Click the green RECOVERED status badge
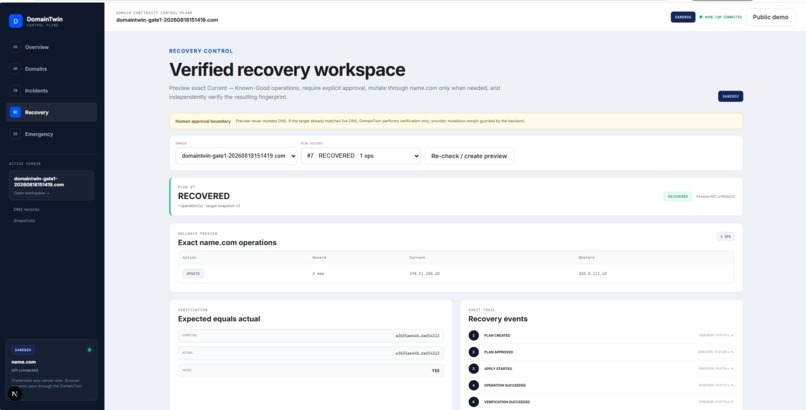This screenshot has width=806, height=410. tap(677, 196)
